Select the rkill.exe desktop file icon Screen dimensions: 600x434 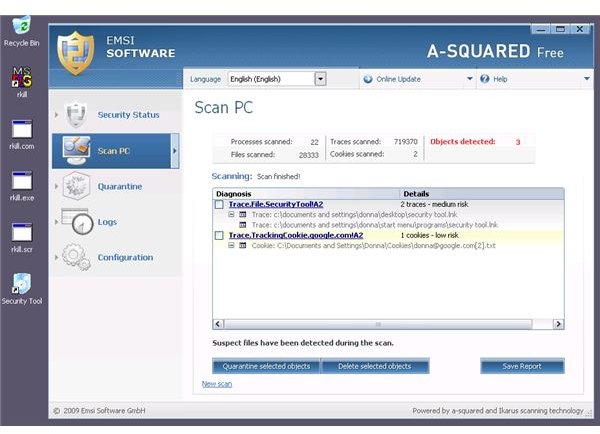[x=22, y=180]
